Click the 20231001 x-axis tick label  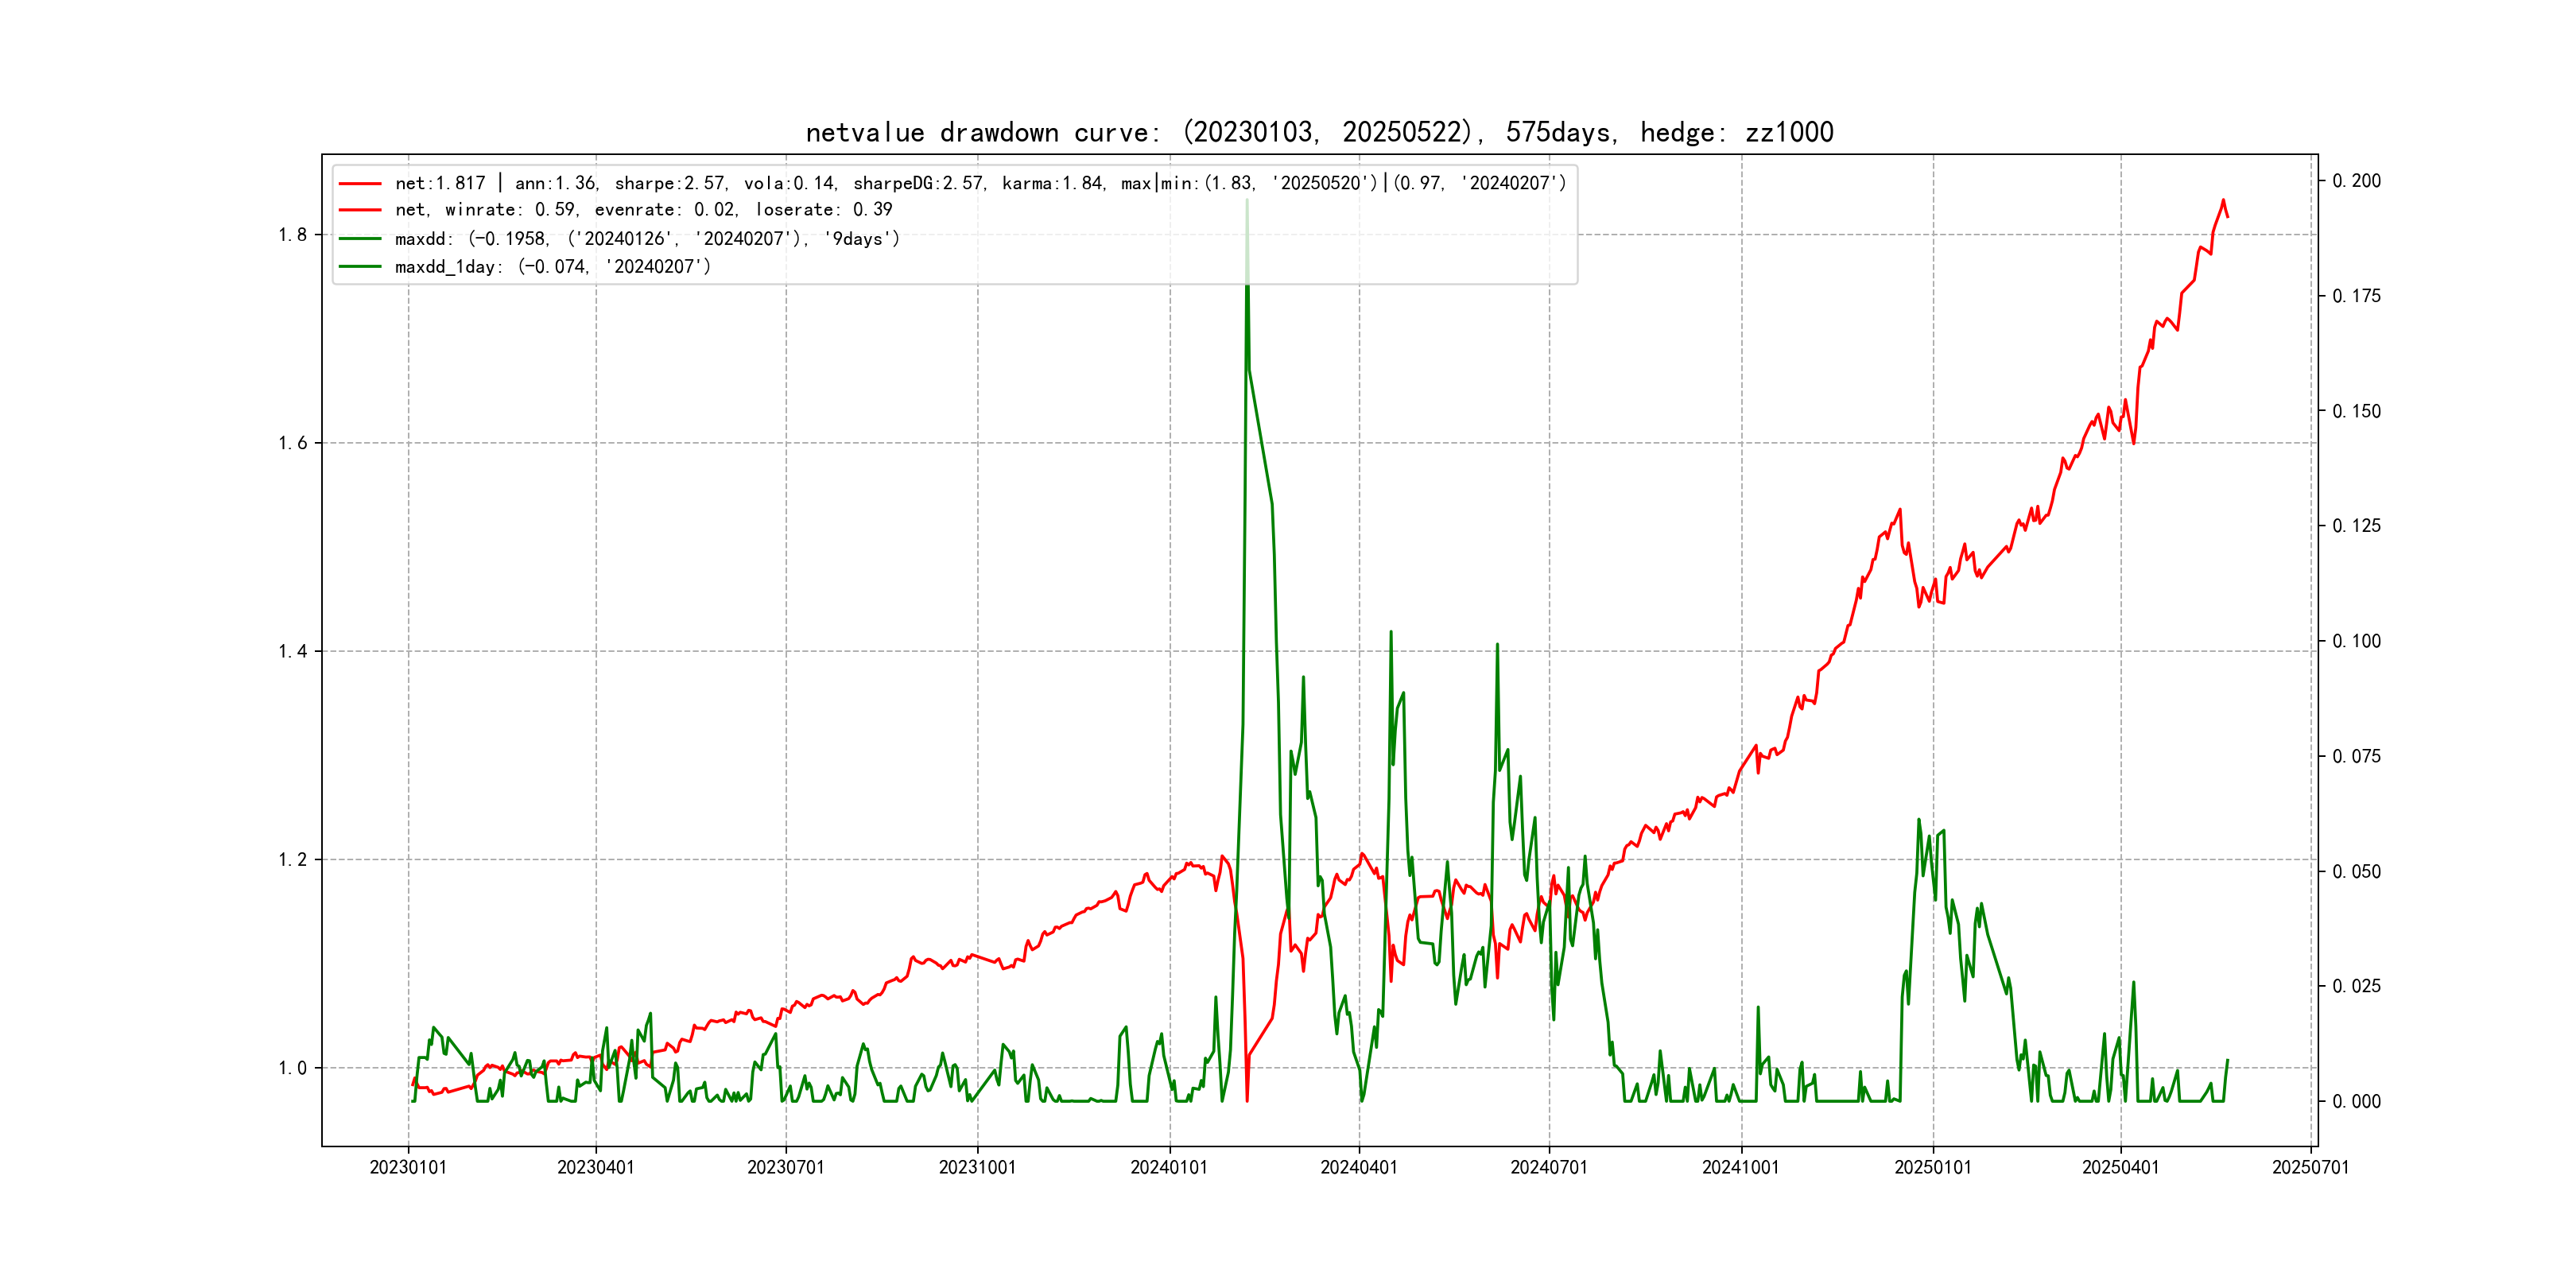[977, 1167]
